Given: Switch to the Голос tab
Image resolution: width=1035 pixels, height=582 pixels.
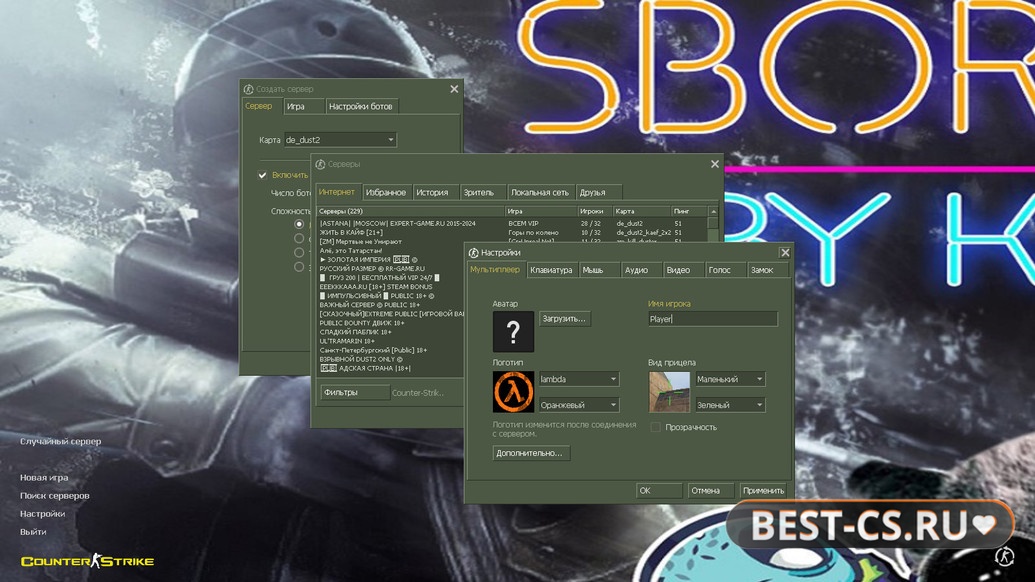Looking at the screenshot, I should point(725,270).
